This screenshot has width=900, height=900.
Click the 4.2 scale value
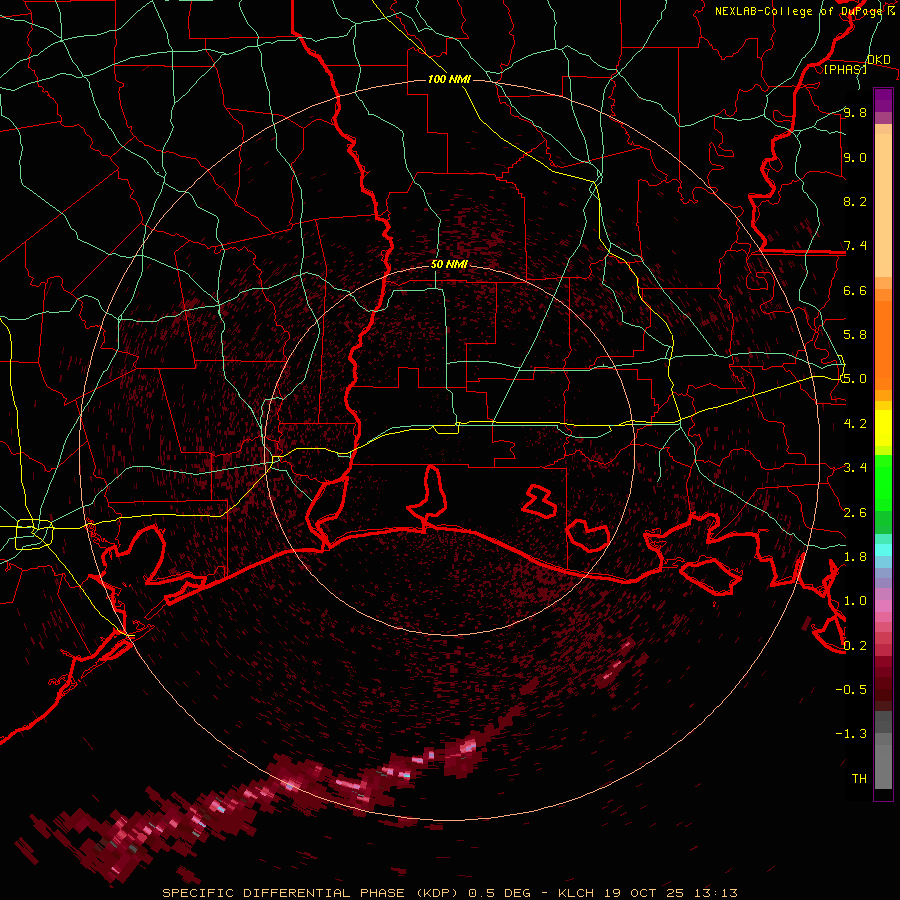click(x=855, y=424)
